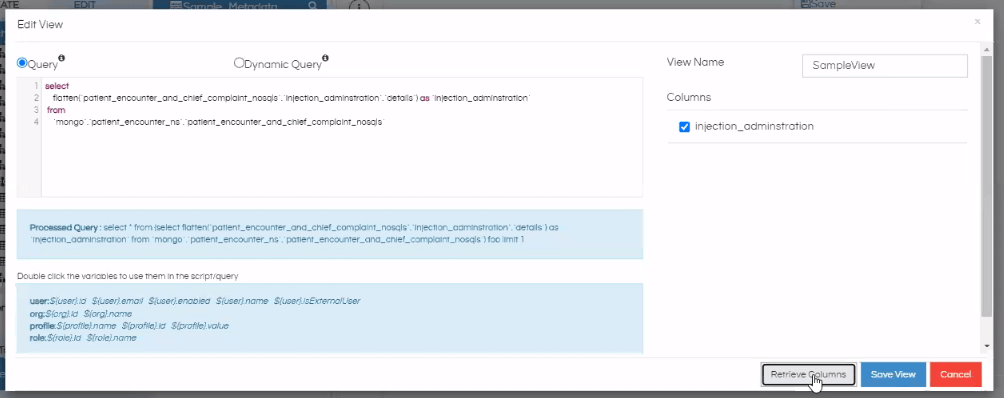Edit the View Name input field
The image size is (1004, 398).
coord(884,65)
